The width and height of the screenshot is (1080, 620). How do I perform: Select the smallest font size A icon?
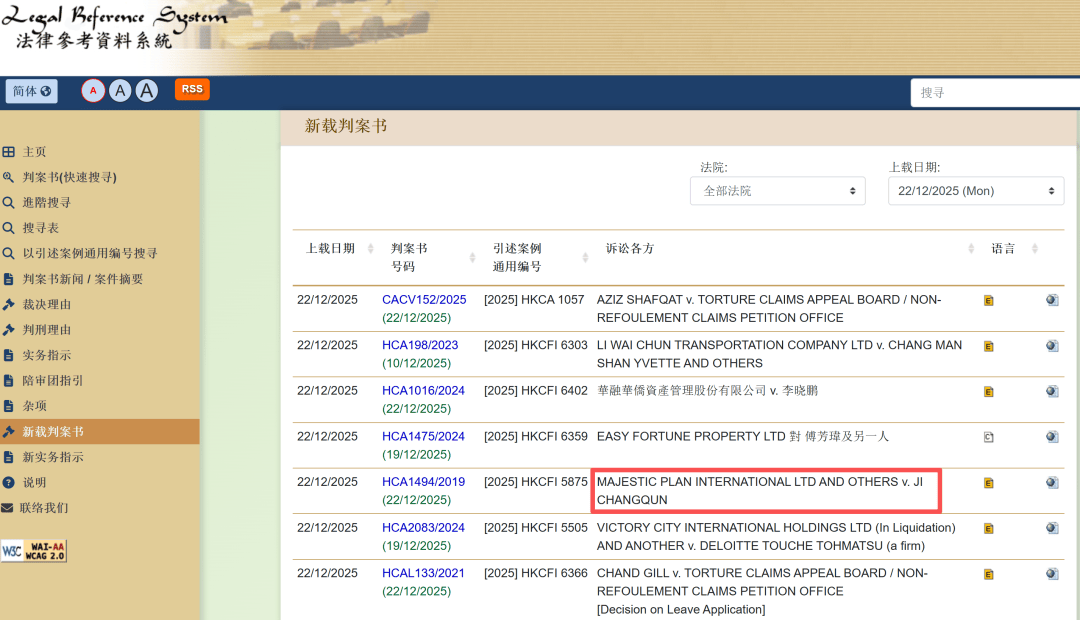92,89
